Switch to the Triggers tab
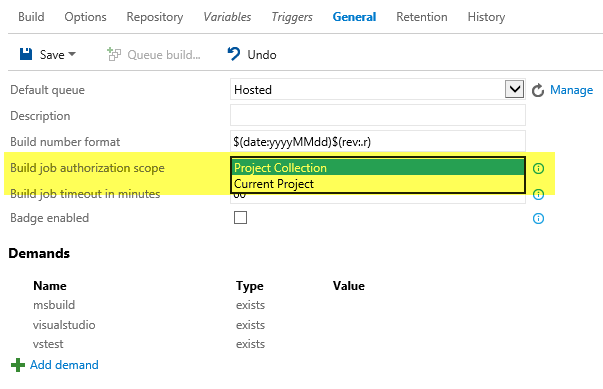Viewport: 603px width, 389px height. click(292, 17)
